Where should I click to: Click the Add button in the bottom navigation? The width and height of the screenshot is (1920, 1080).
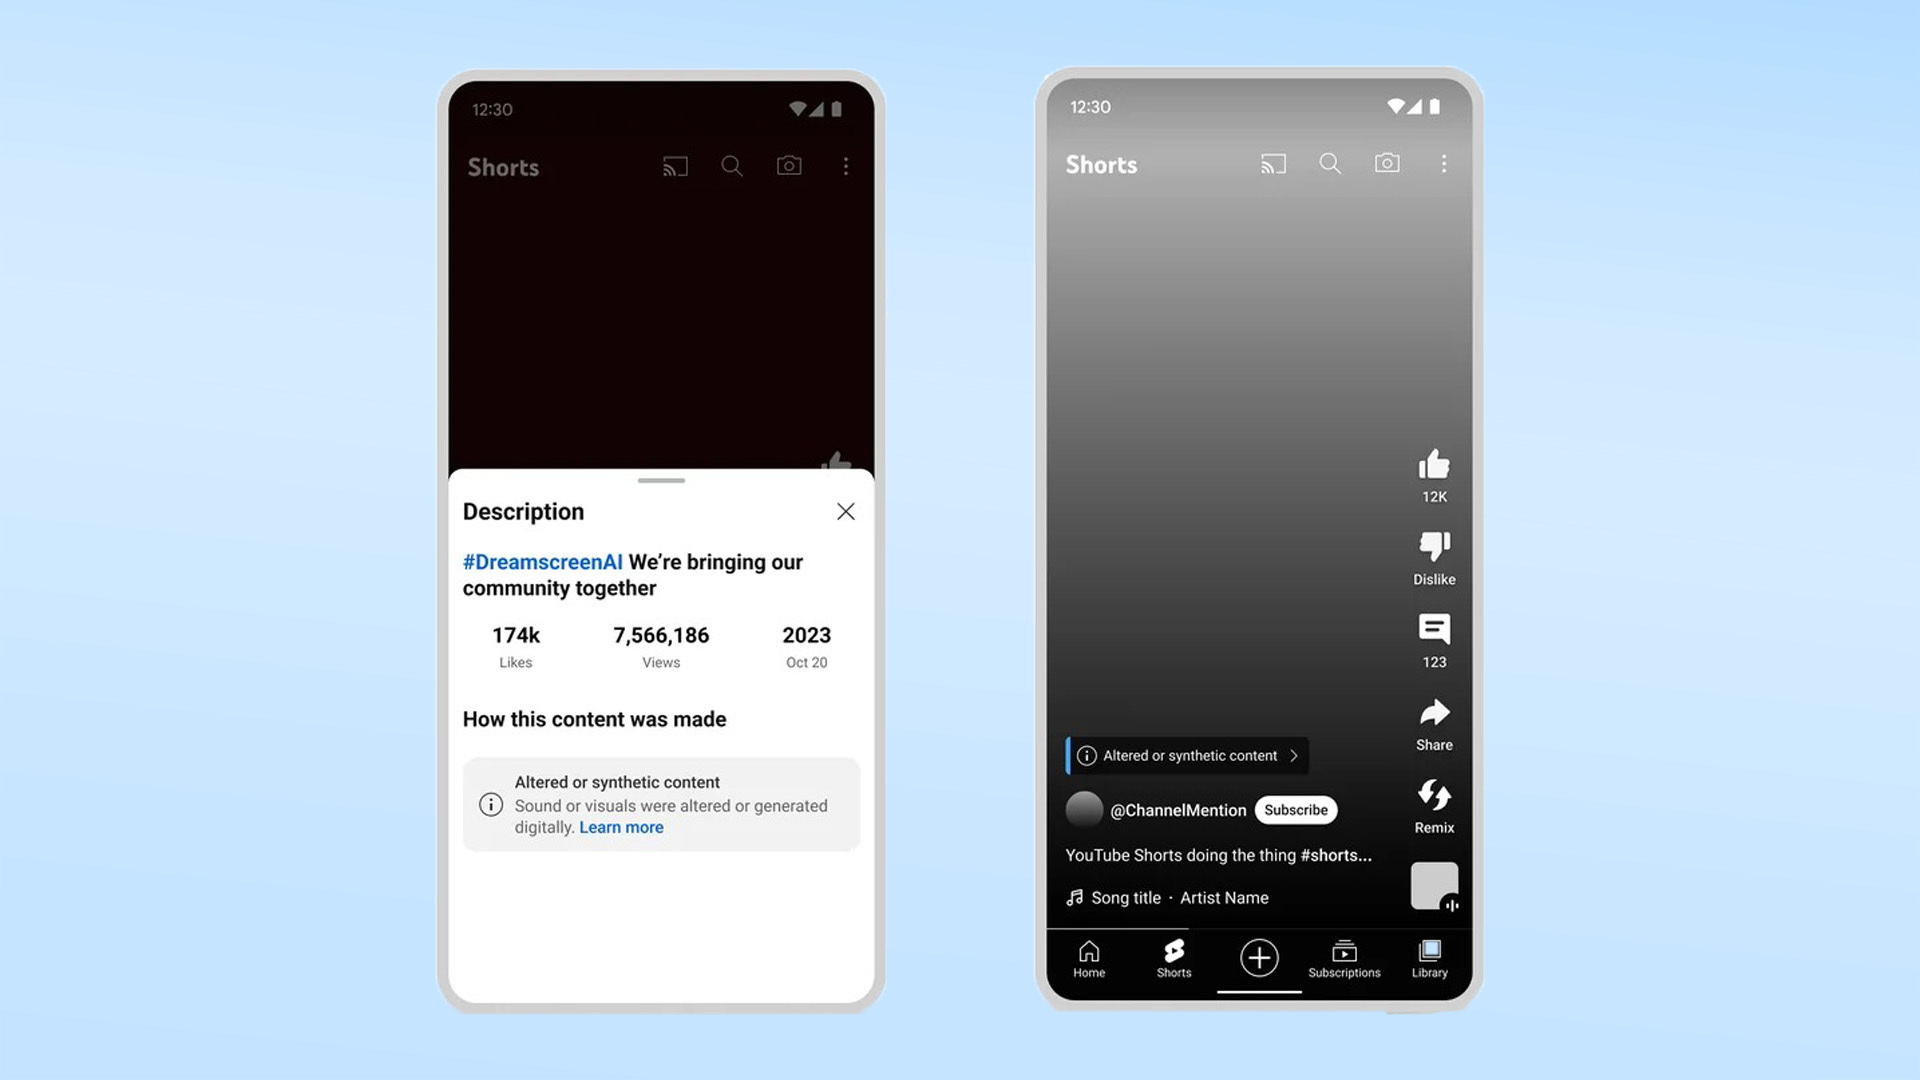1259,956
